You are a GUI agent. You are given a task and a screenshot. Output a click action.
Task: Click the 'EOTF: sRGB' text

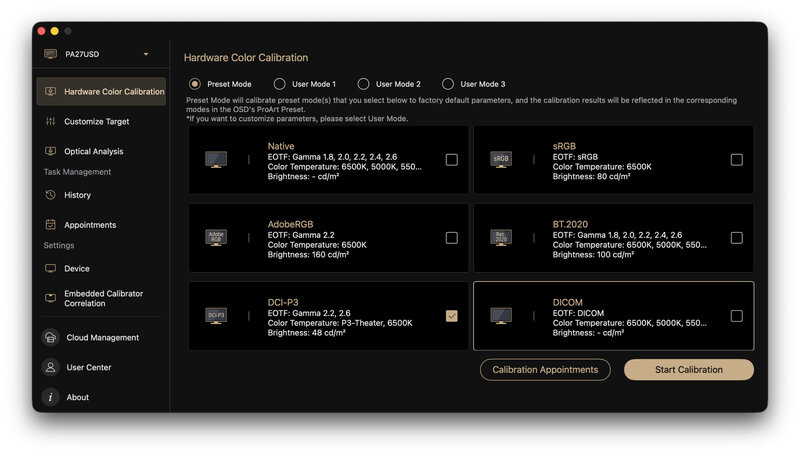(x=575, y=157)
